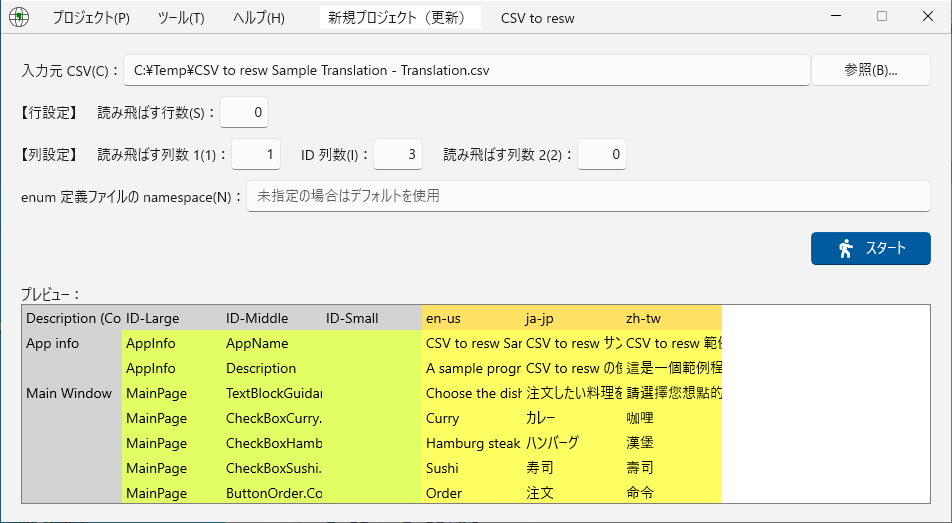This screenshot has width=952, height=523.
Task: Click the A sample progr en-us cell
Action: point(472,368)
